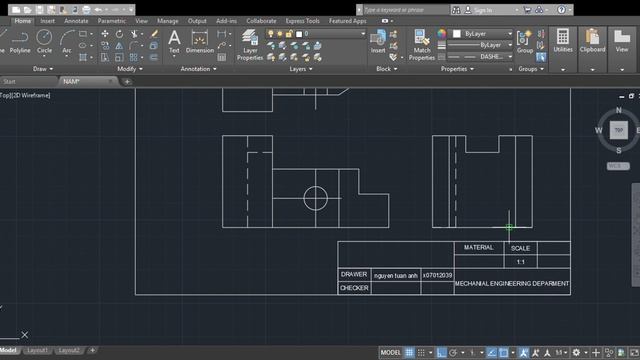
Task: Click the white layer color swatch
Action: (x=299, y=34)
